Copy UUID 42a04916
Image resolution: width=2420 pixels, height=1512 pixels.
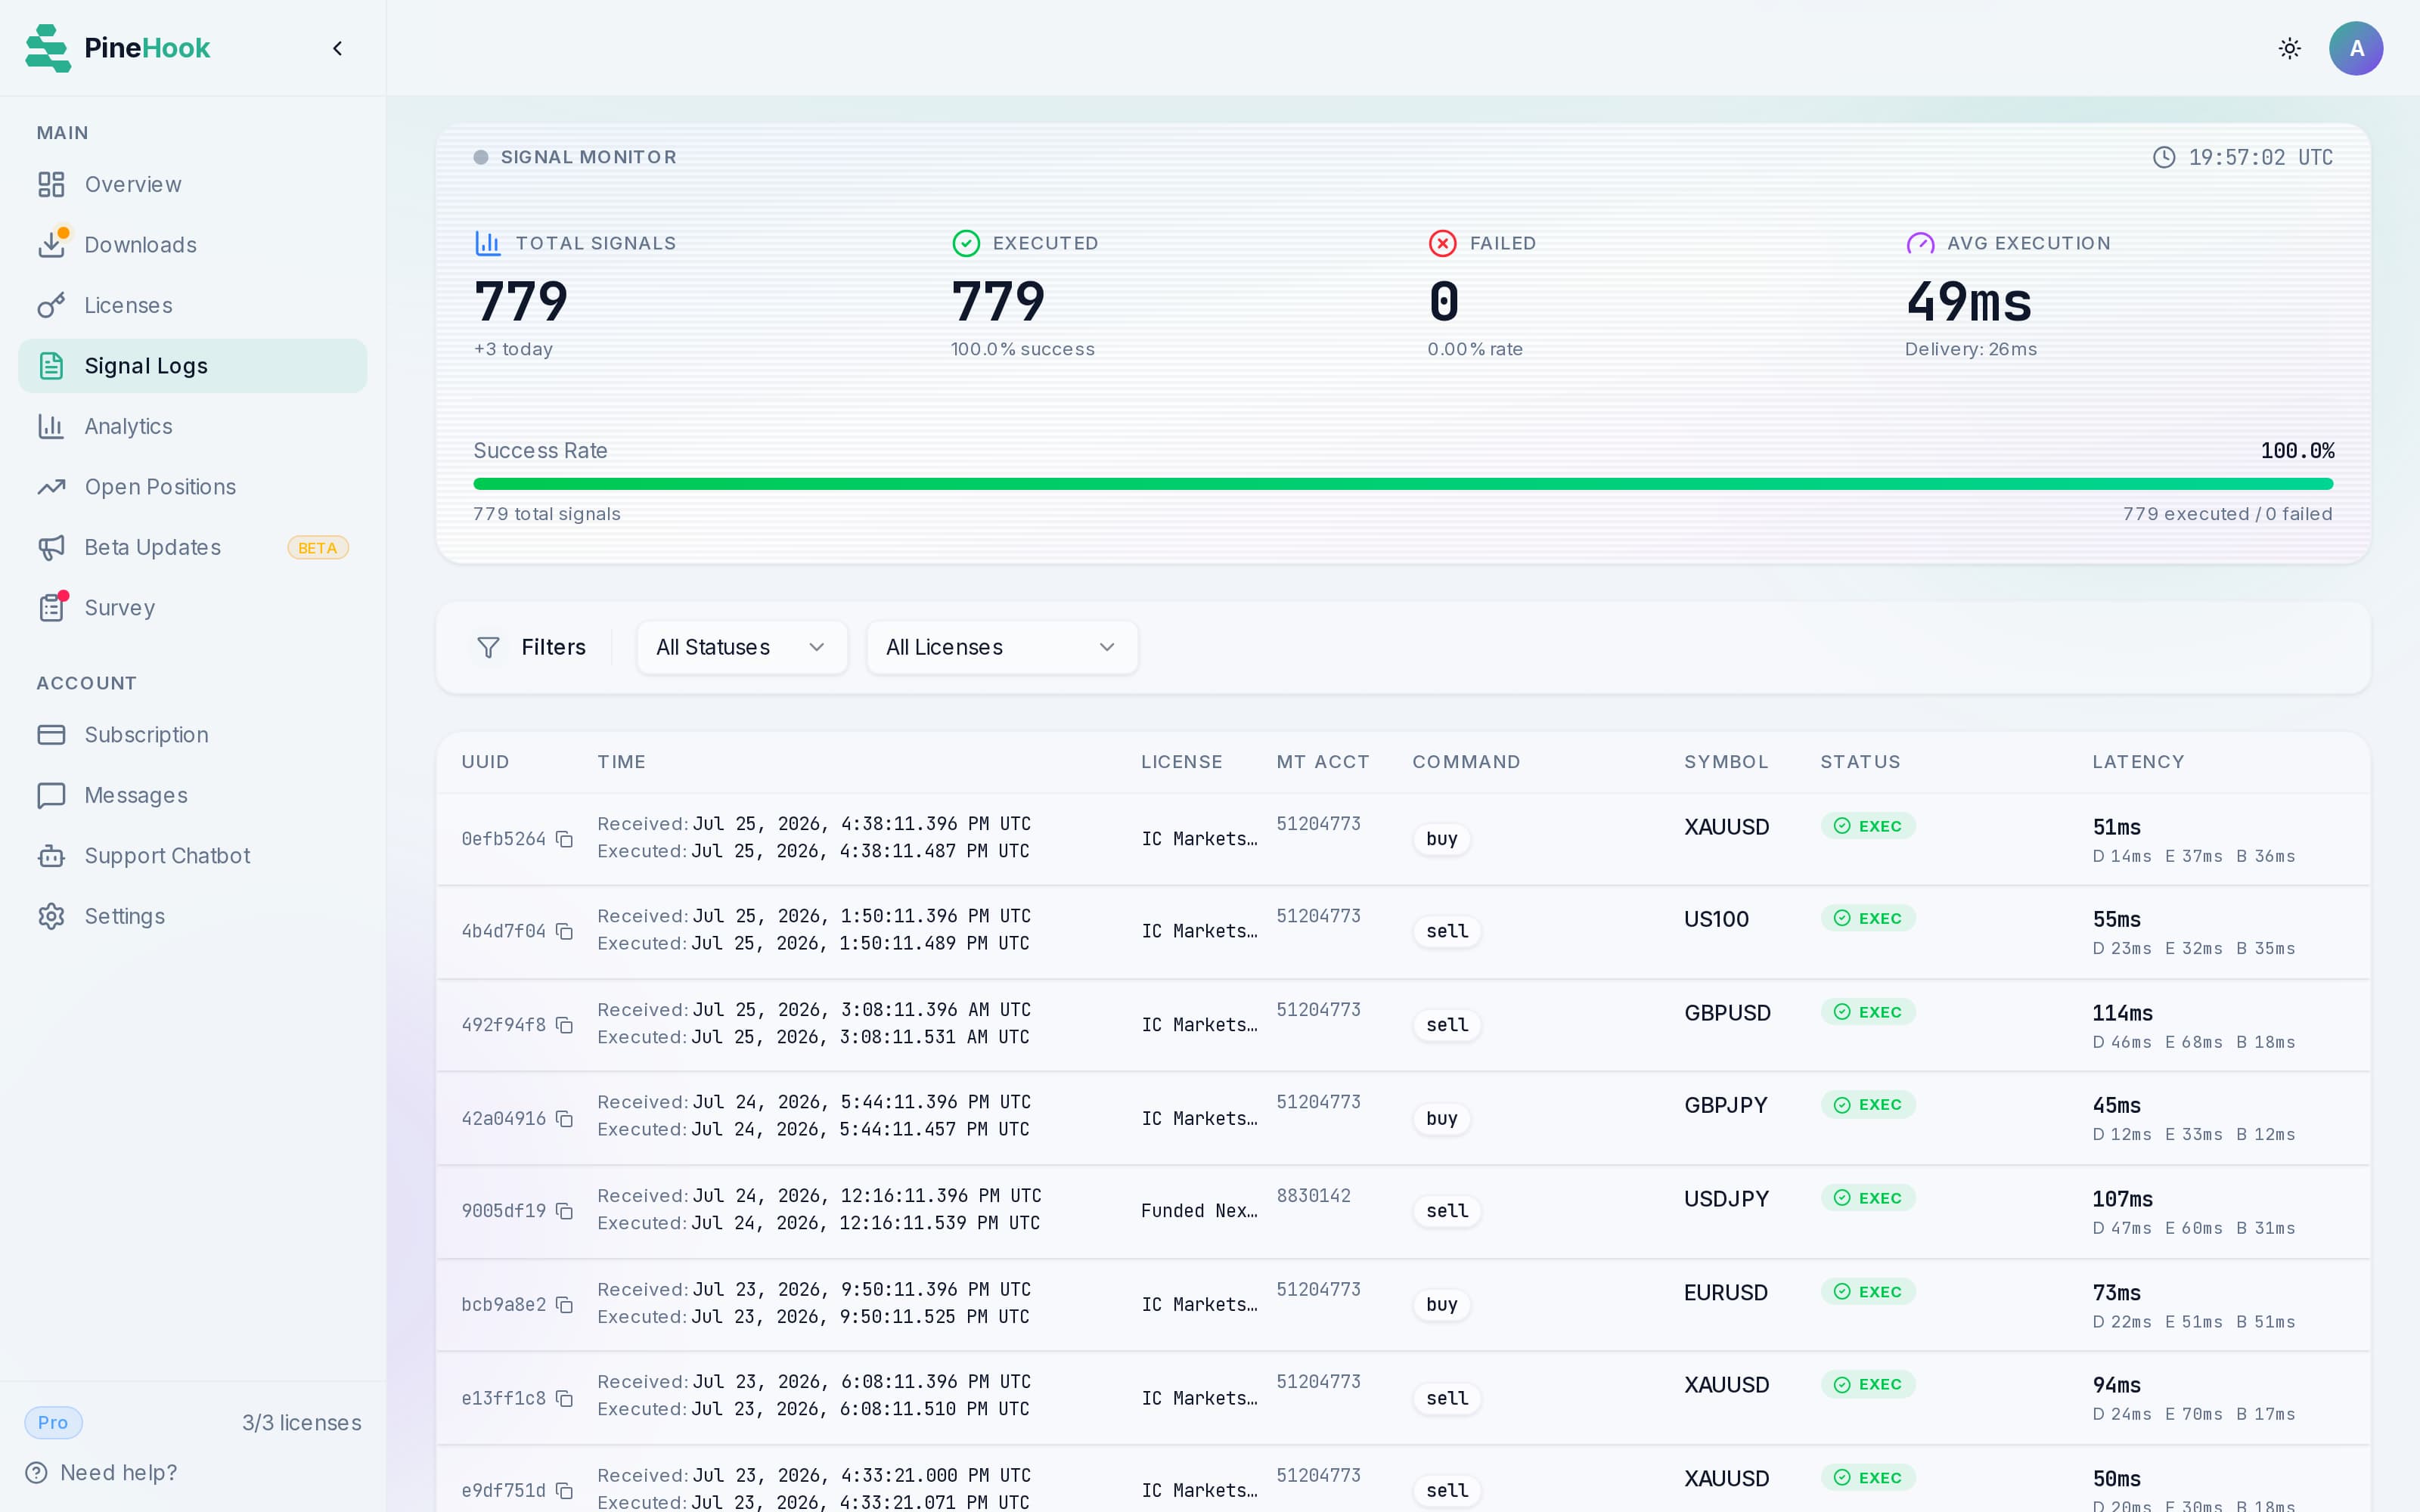(564, 1118)
